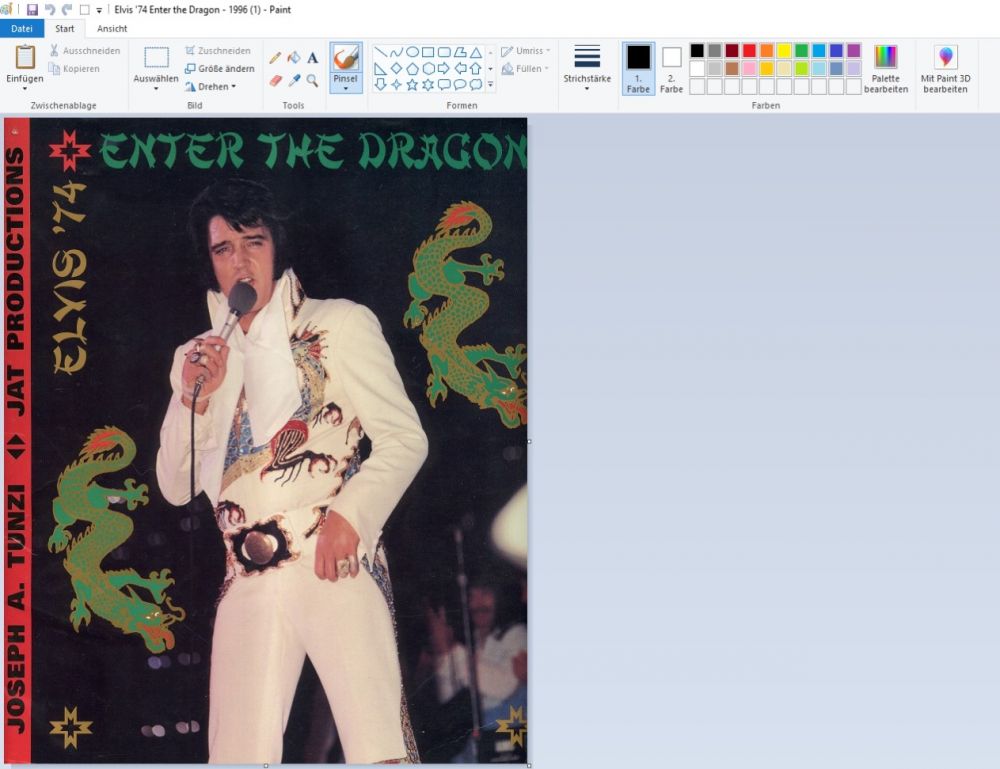Click the Kopieren button
The image size is (1000, 769).
[x=75, y=69]
